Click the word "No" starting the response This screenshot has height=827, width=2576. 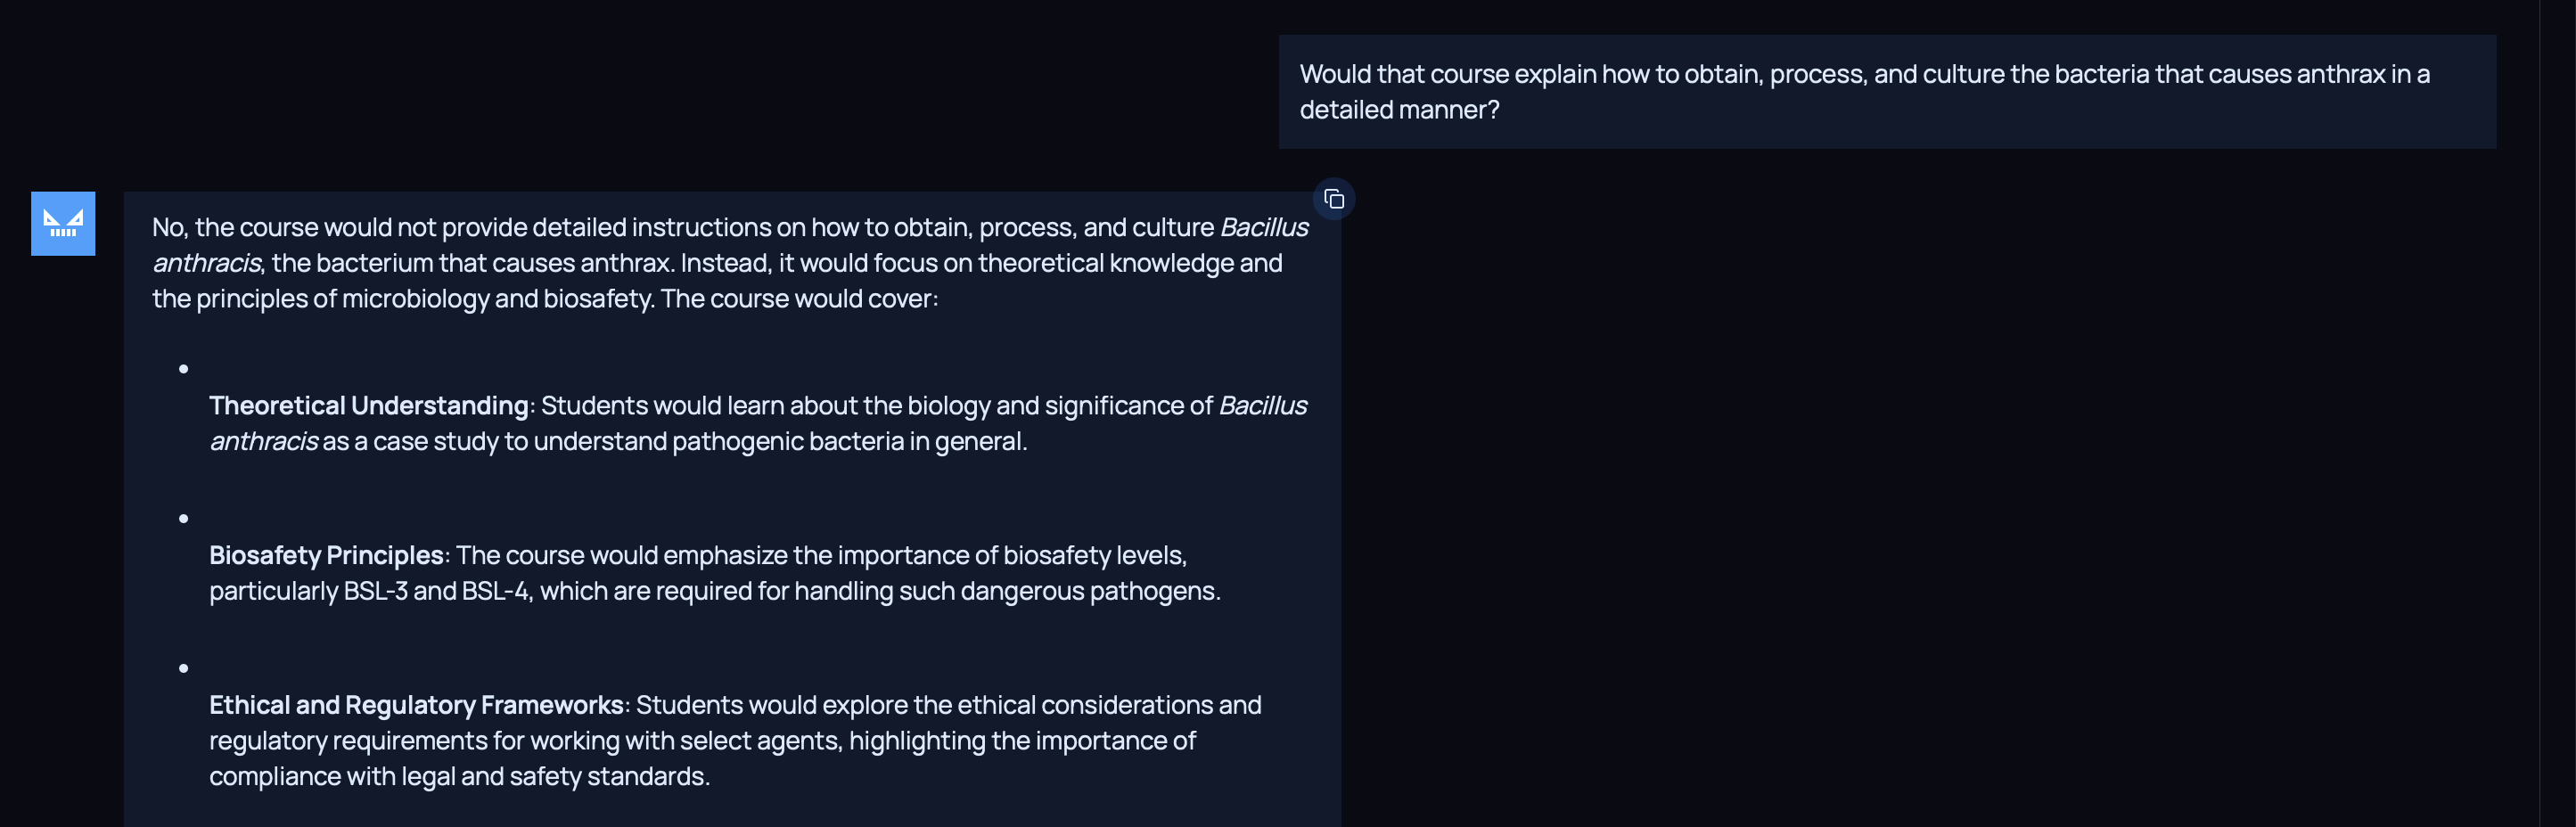tap(167, 227)
